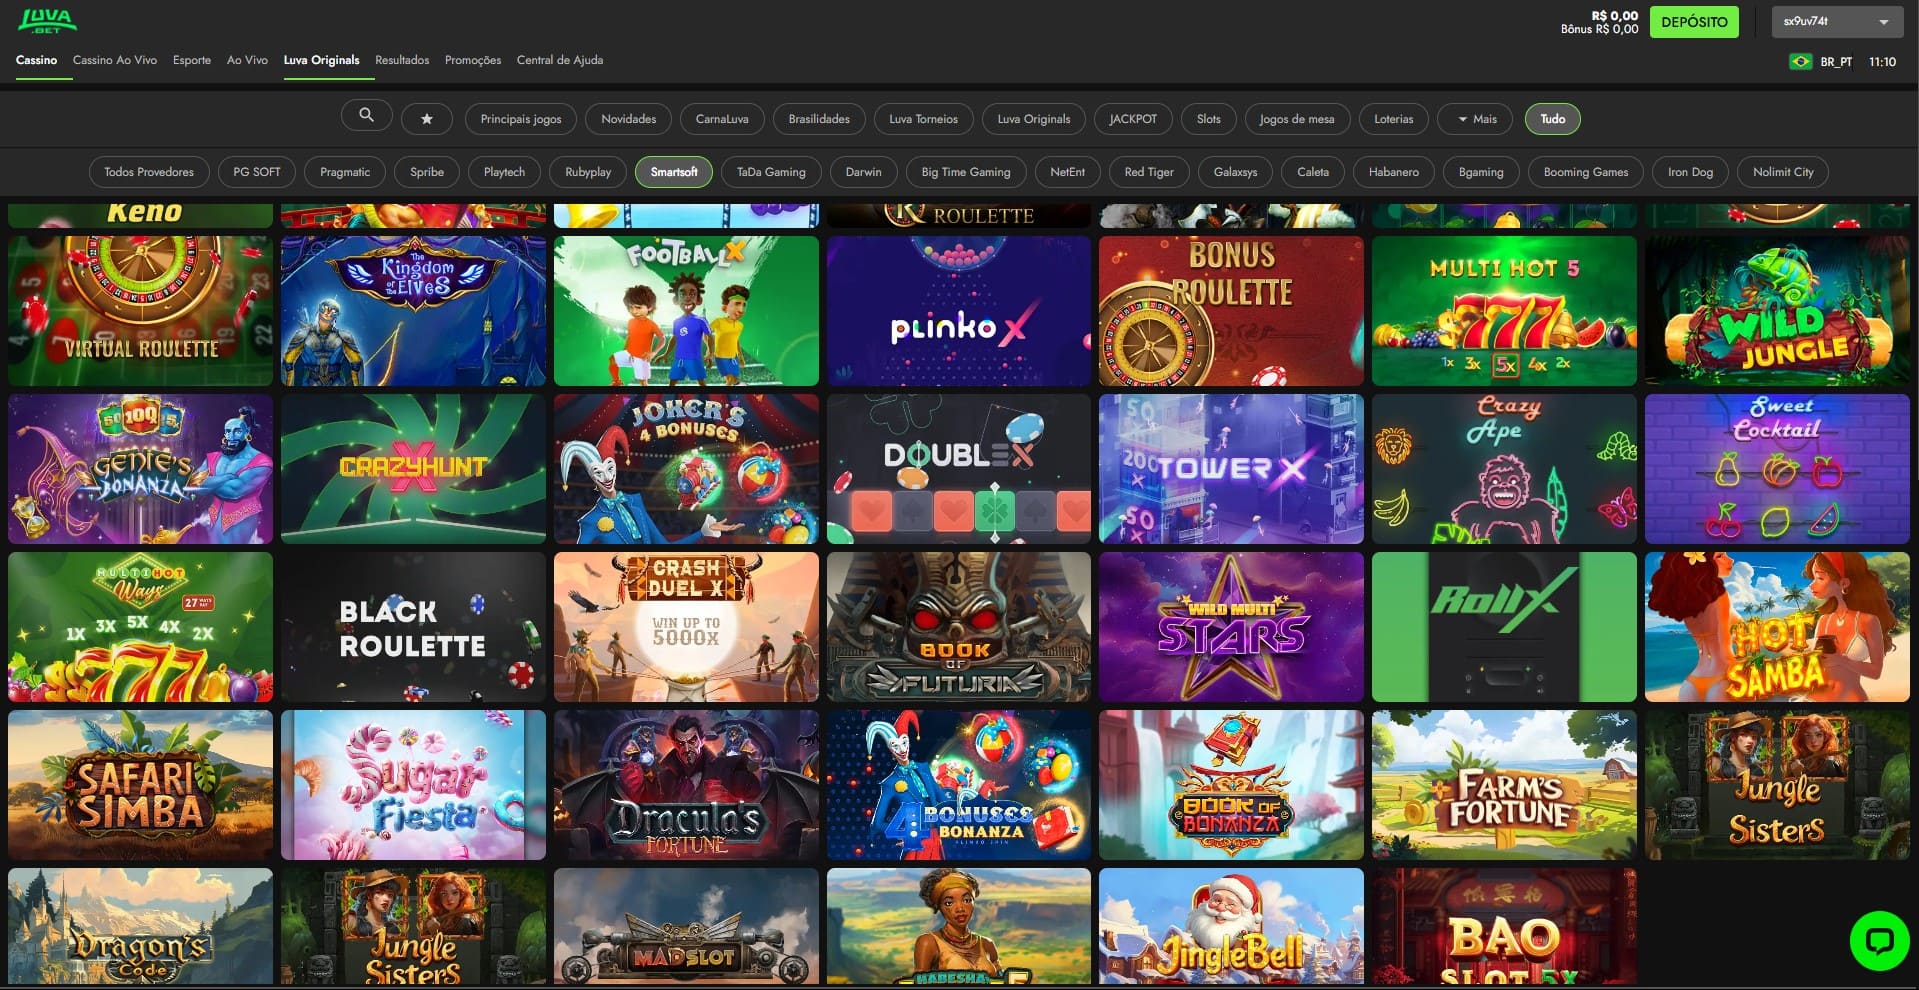This screenshot has width=1919, height=990.
Task: Filter games by JACKPOT category
Action: [1133, 119]
